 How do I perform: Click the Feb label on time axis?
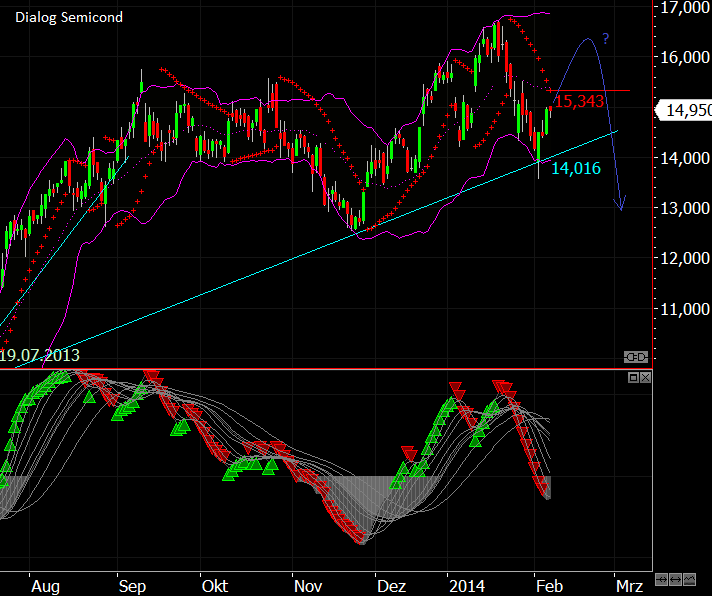coord(549,586)
